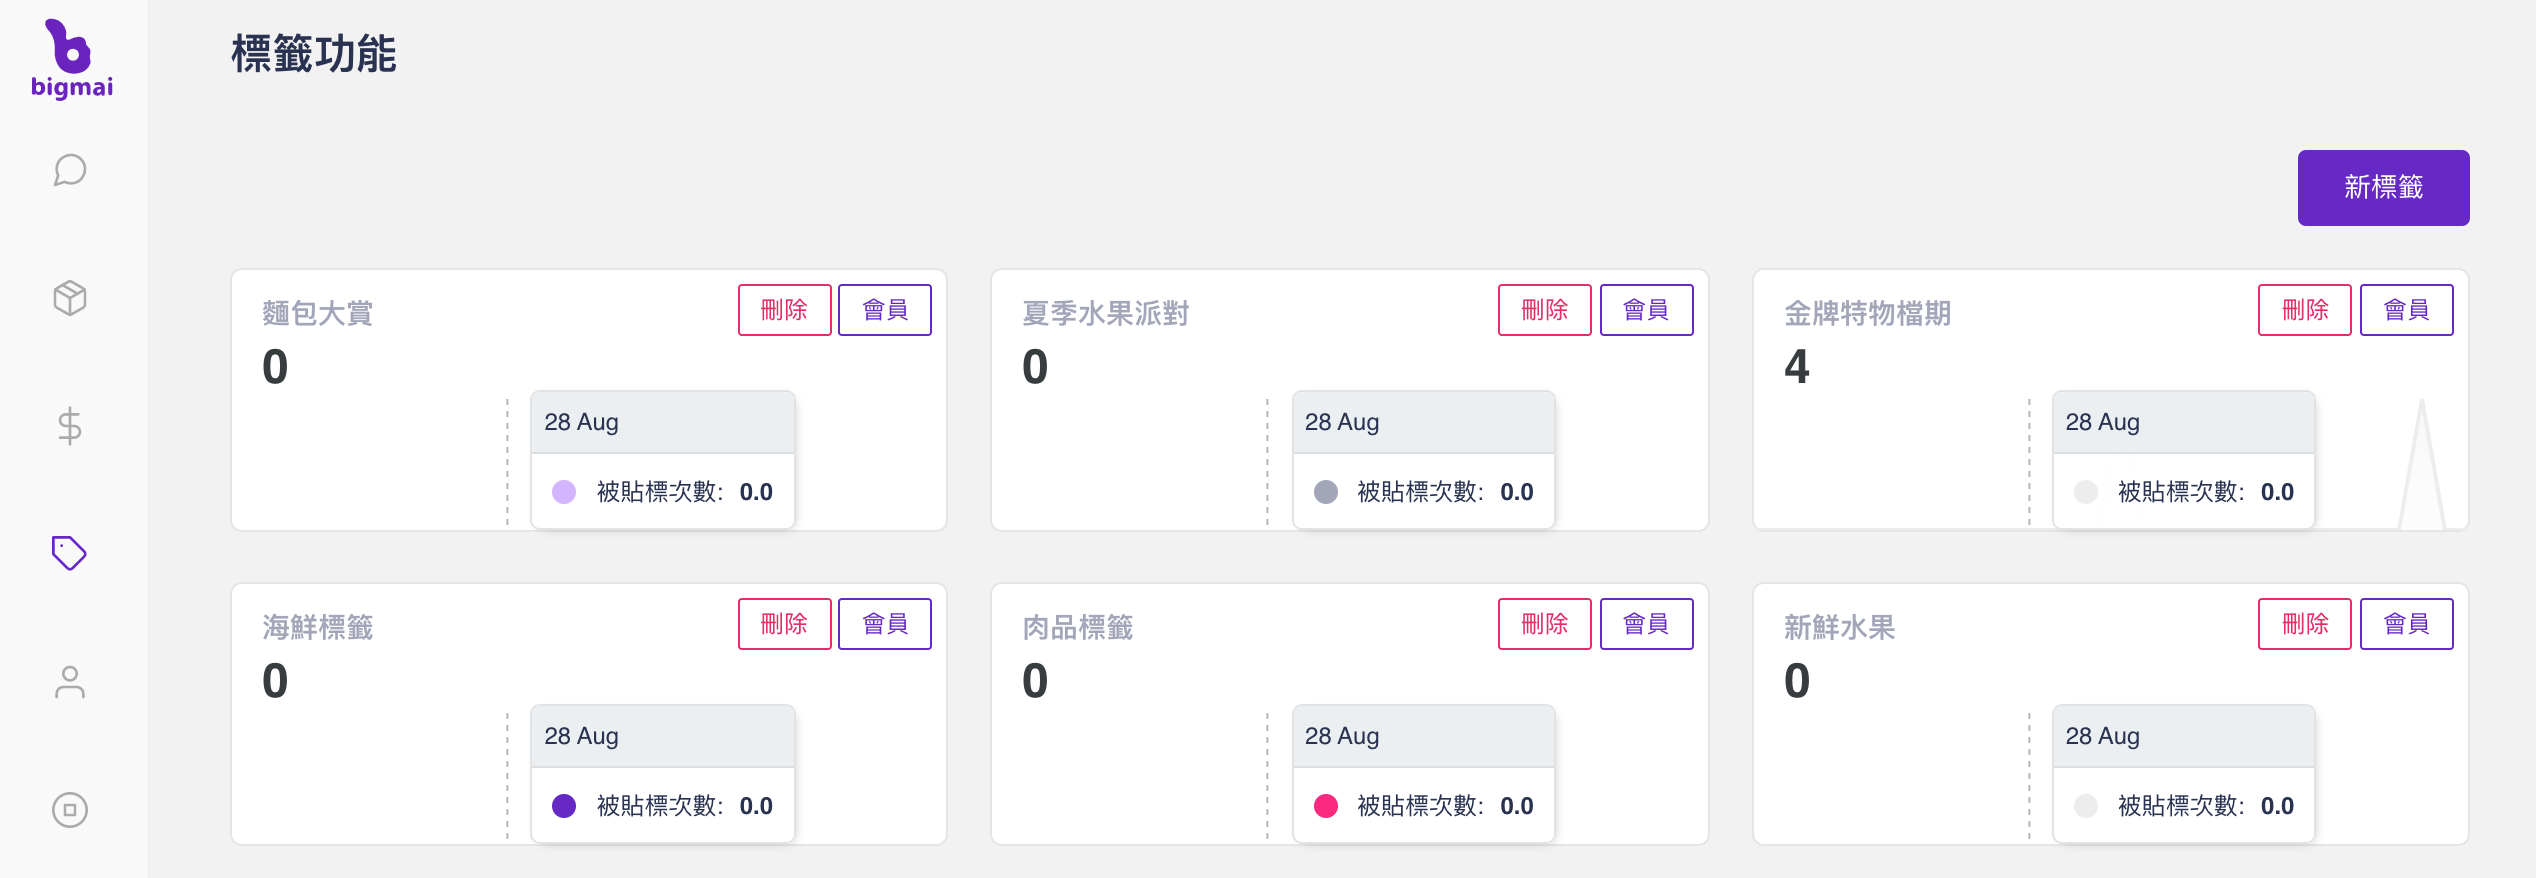
Task: Open the members person icon in sidebar
Action: click(x=70, y=682)
